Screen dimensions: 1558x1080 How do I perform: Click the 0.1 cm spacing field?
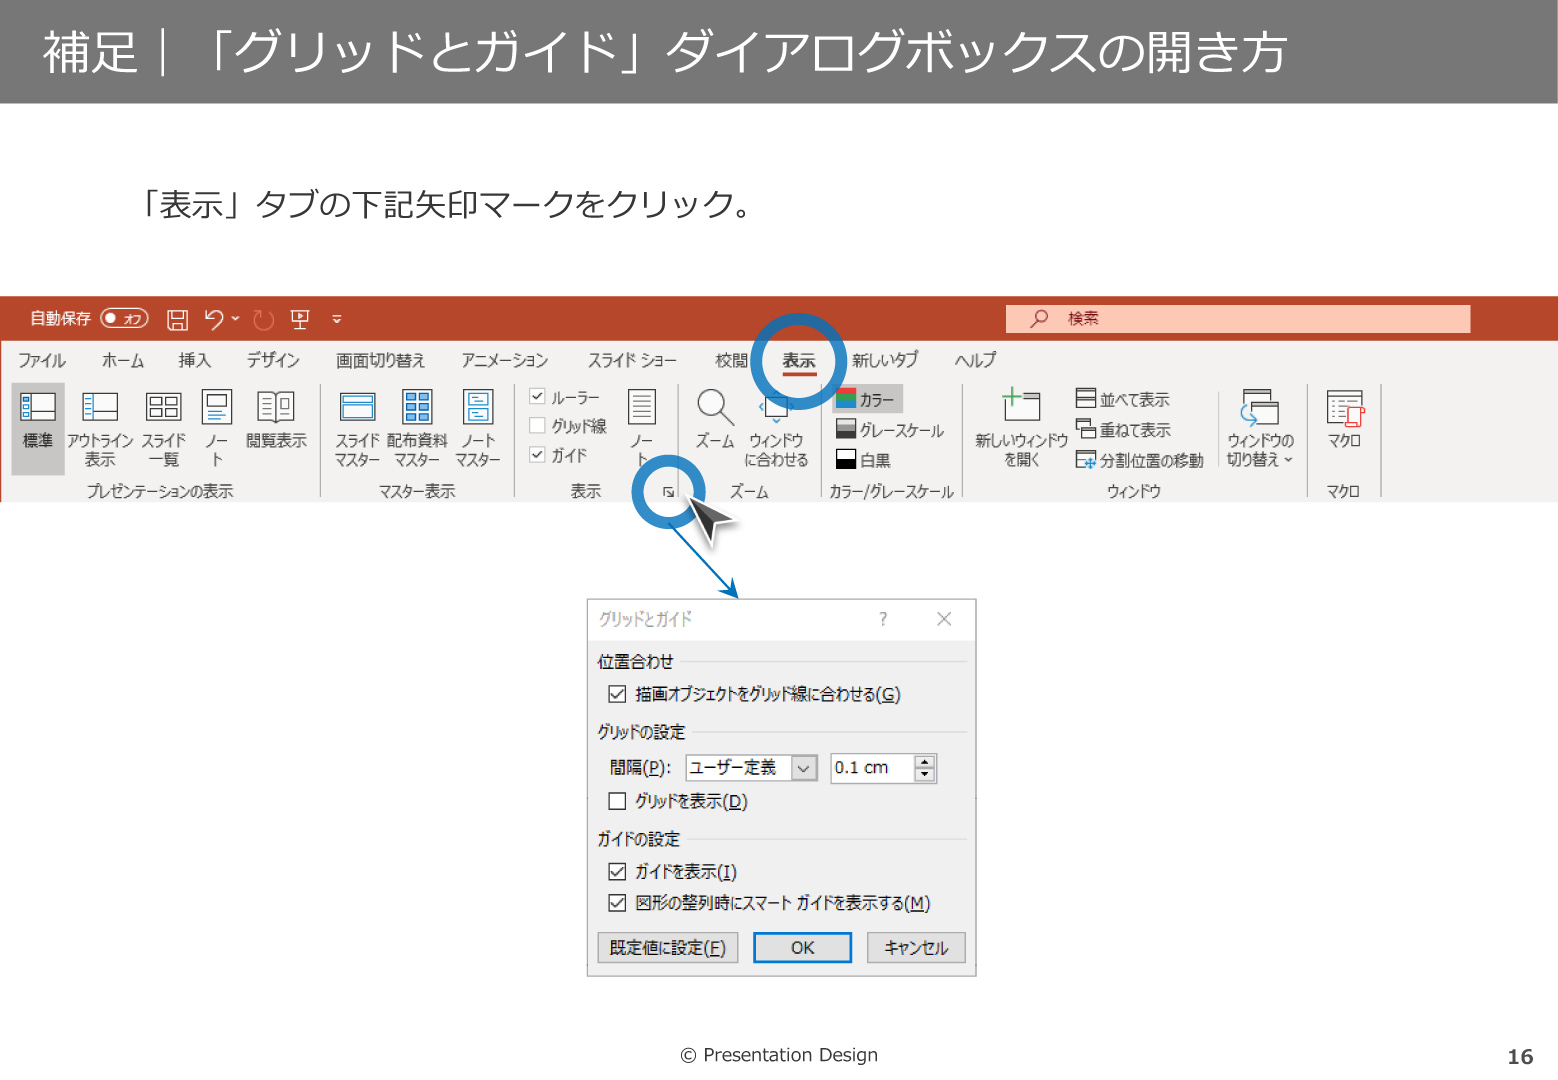(872, 767)
